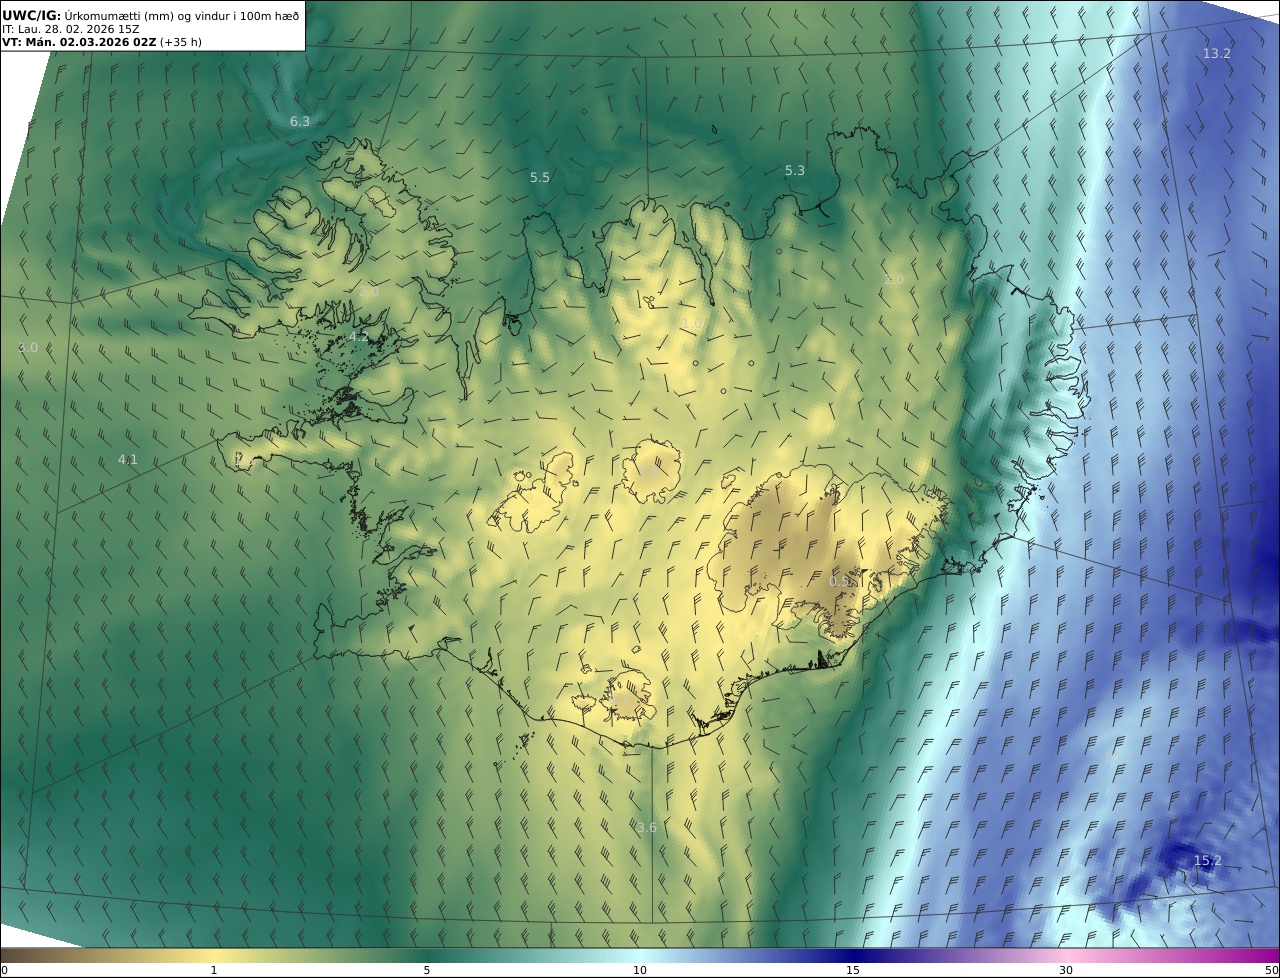Image resolution: width=1280 pixels, height=978 pixels.
Task: Select the color scale tick labeled 15
Action: [853, 971]
